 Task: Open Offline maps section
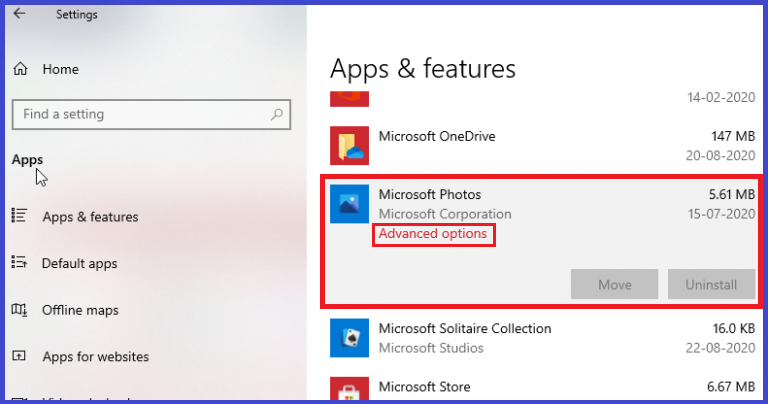coord(80,310)
